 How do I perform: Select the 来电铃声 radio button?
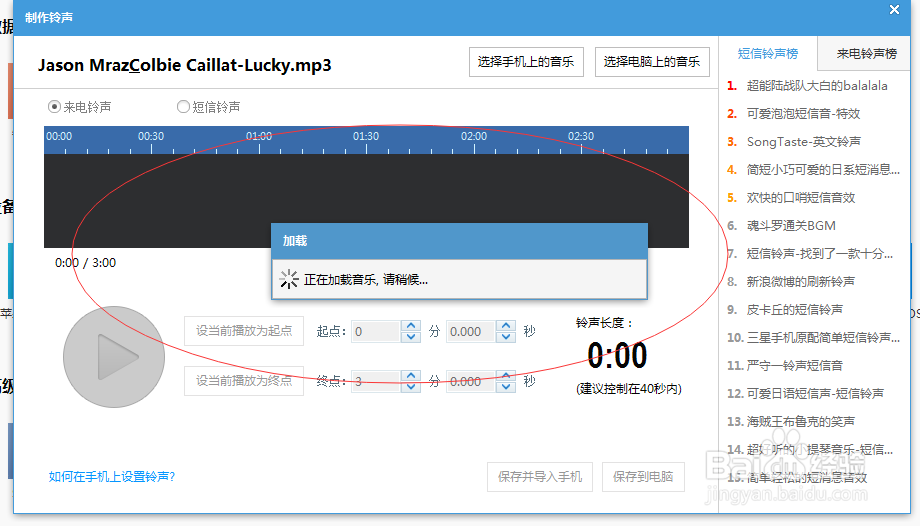point(54,107)
